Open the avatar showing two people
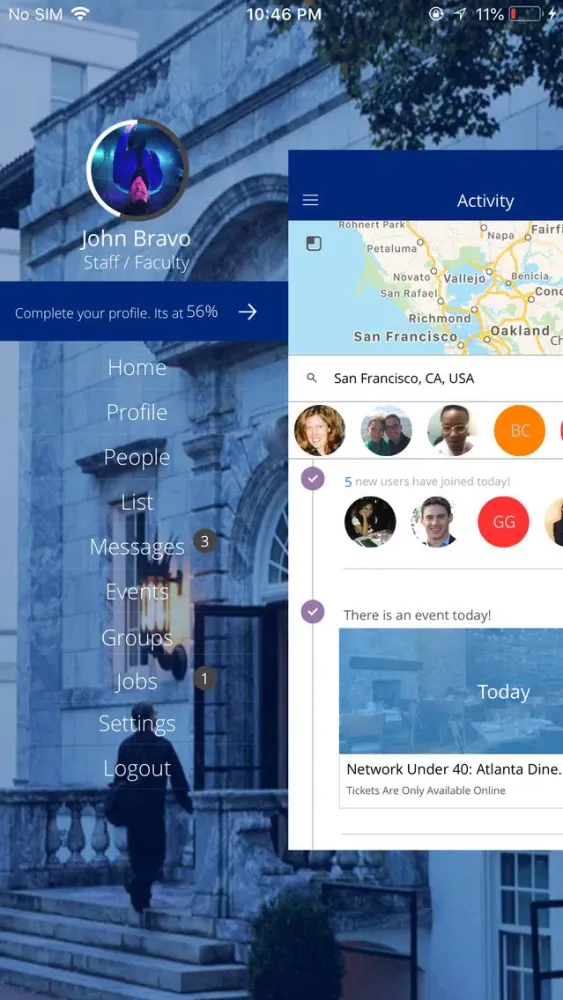 pyautogui.click(x=386, y=430)
